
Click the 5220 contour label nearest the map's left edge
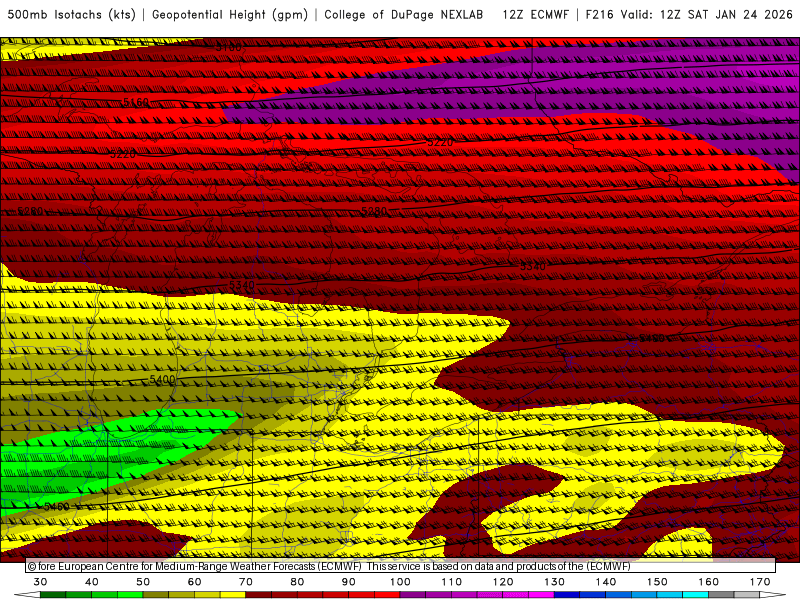pyautogui.click(x=123, y=154)
